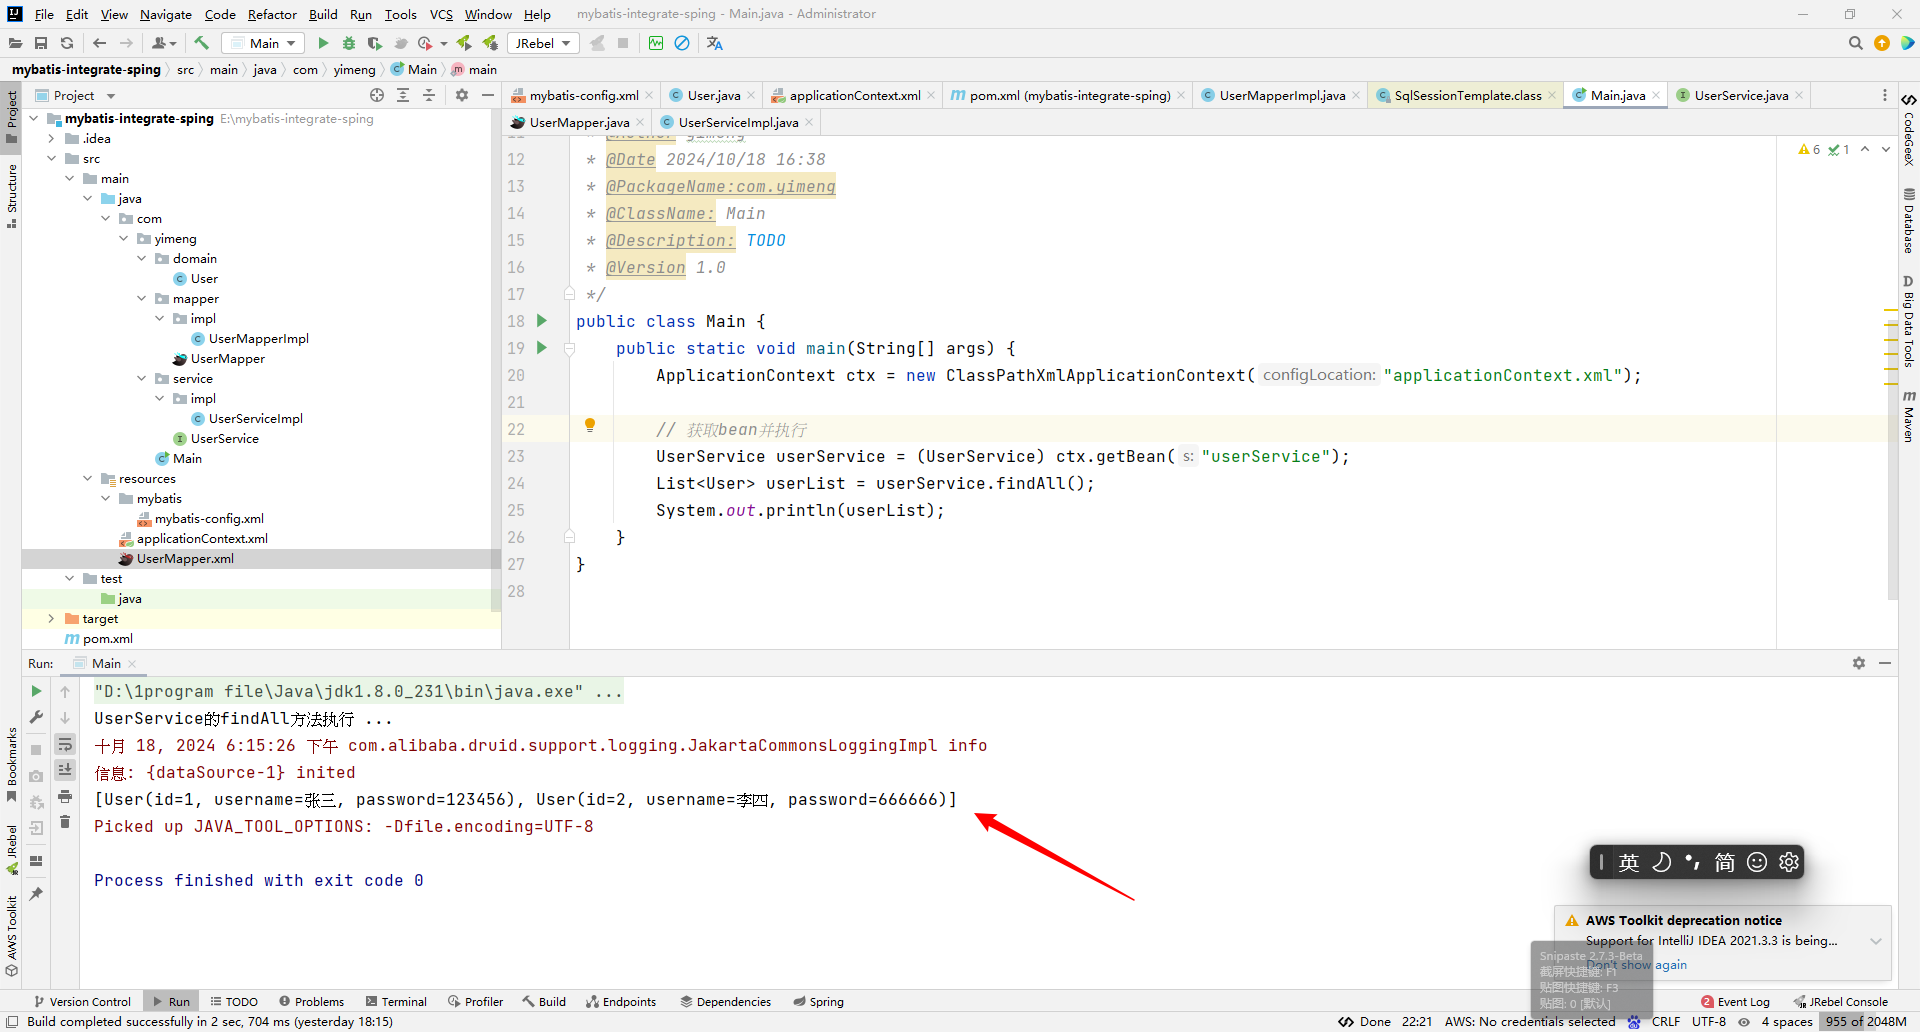Click the UTF-8 encoding status bar entry
The height and width of the screenshot is (1032, 1920).
tap(1709, 1021)
